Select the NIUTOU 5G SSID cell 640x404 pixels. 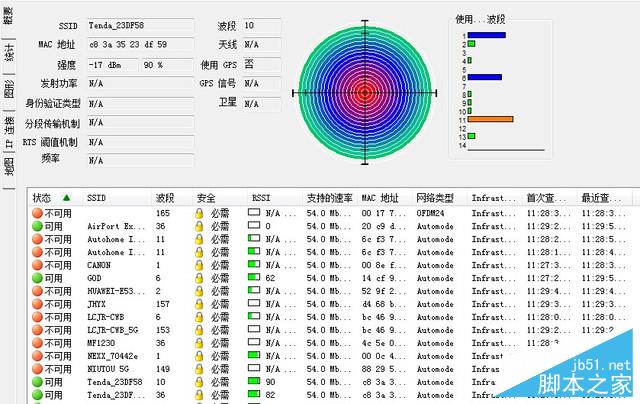108,369
